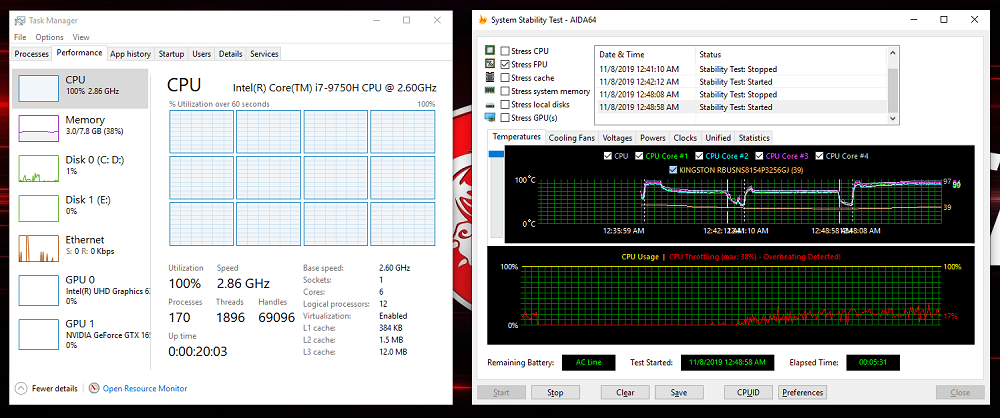Click the Stress GPU(s) monitor icon

pos(490,118)
